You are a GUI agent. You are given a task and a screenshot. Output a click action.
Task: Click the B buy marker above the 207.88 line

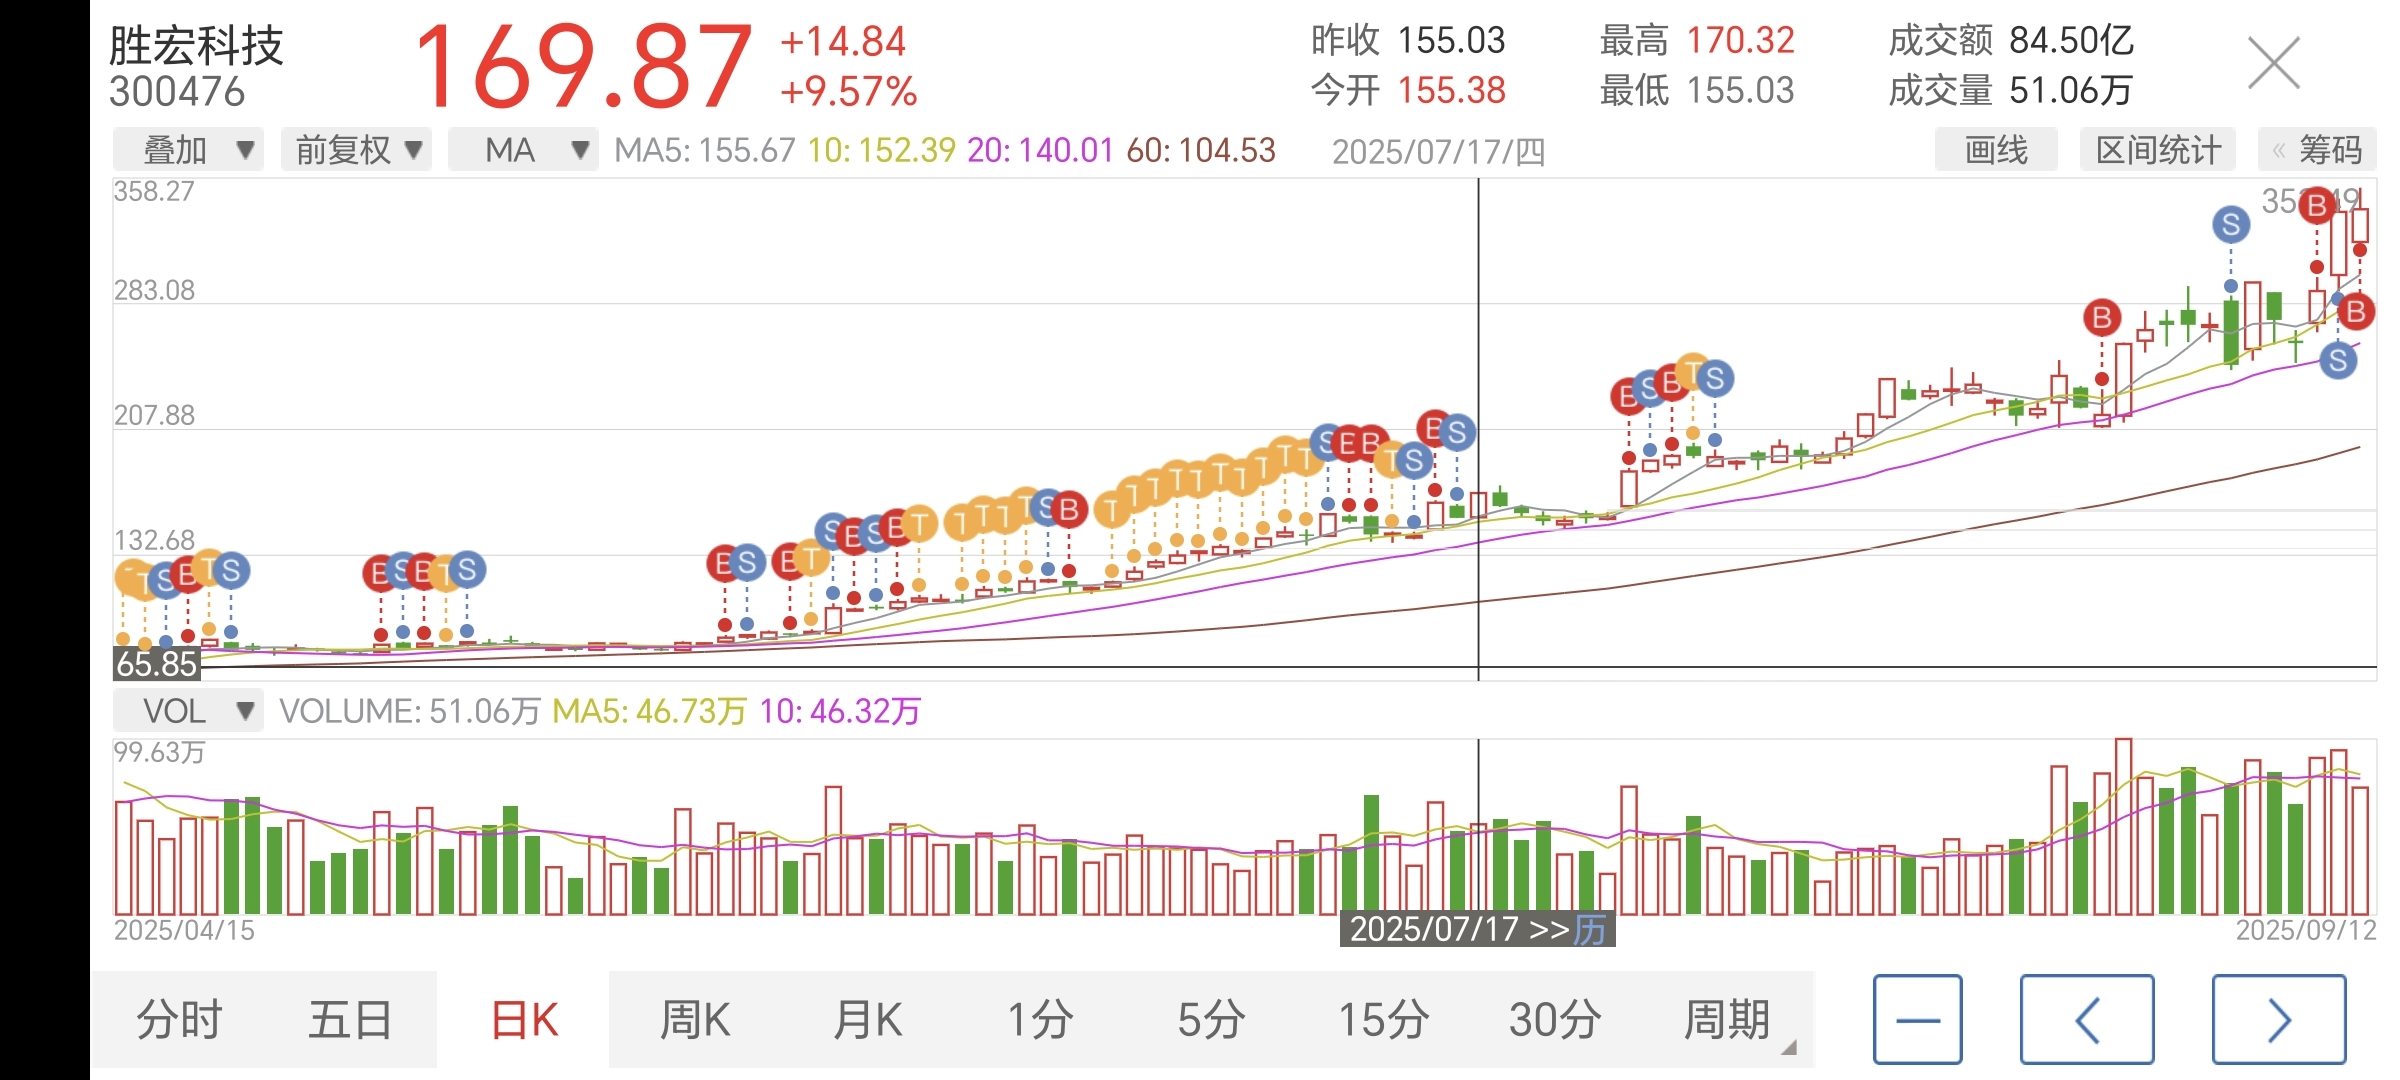click(2102, 318)
